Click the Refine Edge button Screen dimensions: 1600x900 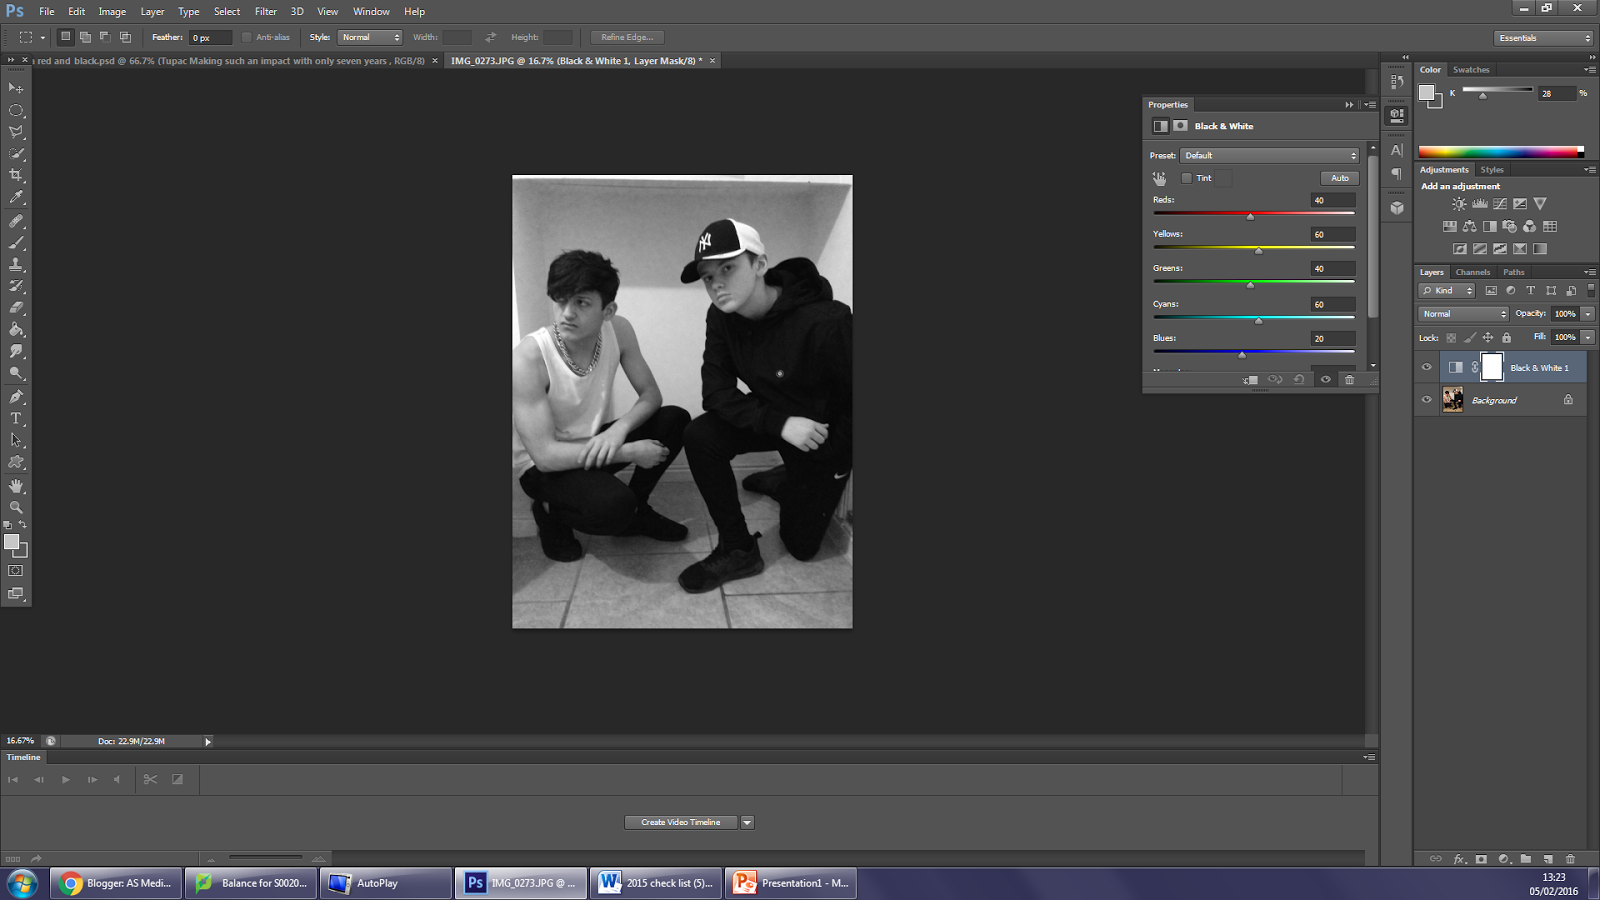627,37
